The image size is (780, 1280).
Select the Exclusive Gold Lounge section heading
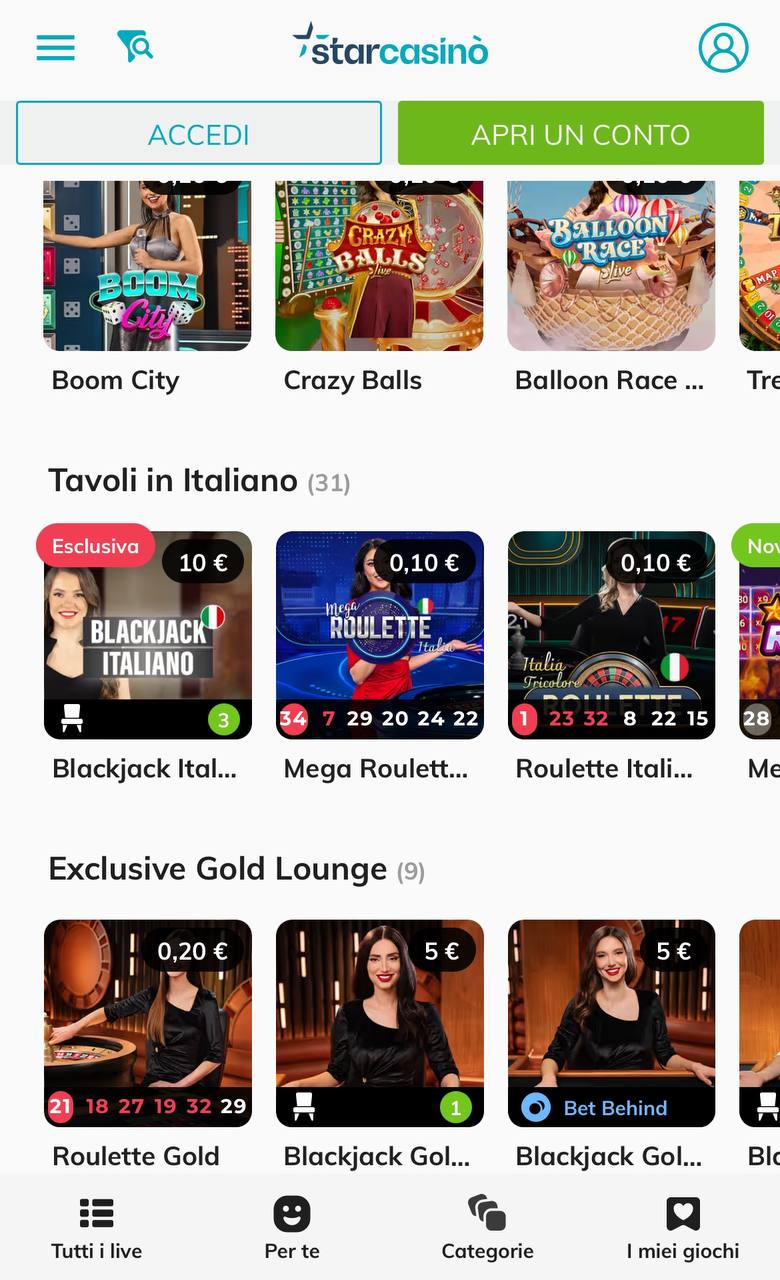point(218,869)
